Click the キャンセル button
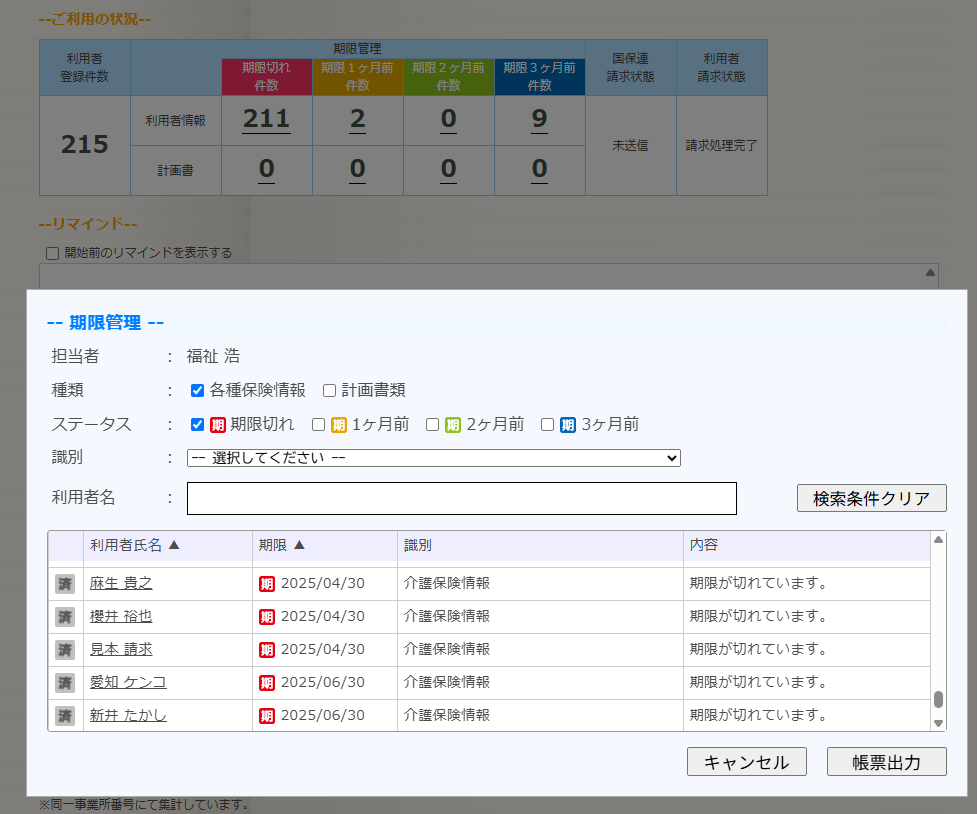This screenshot has height=814, width=977. pyautogui.click(x=746, y=761)
